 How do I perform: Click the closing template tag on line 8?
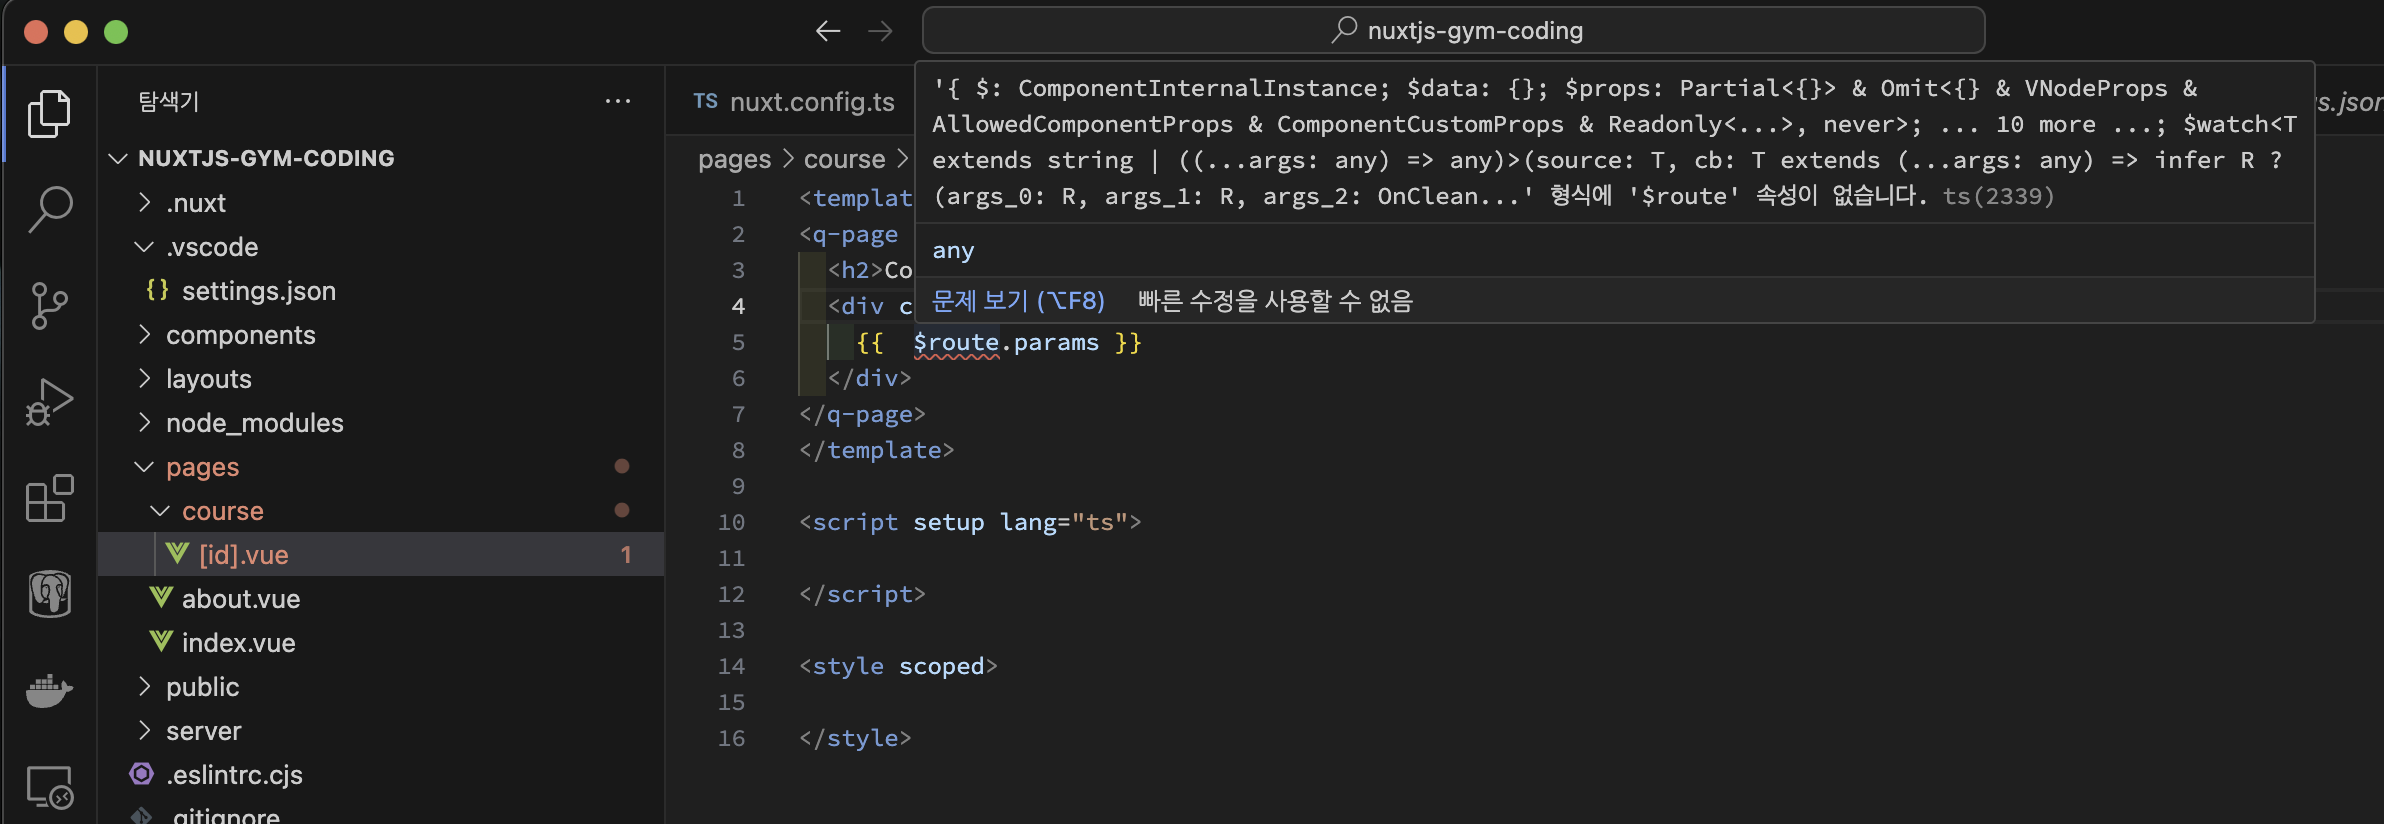point(877,450)
